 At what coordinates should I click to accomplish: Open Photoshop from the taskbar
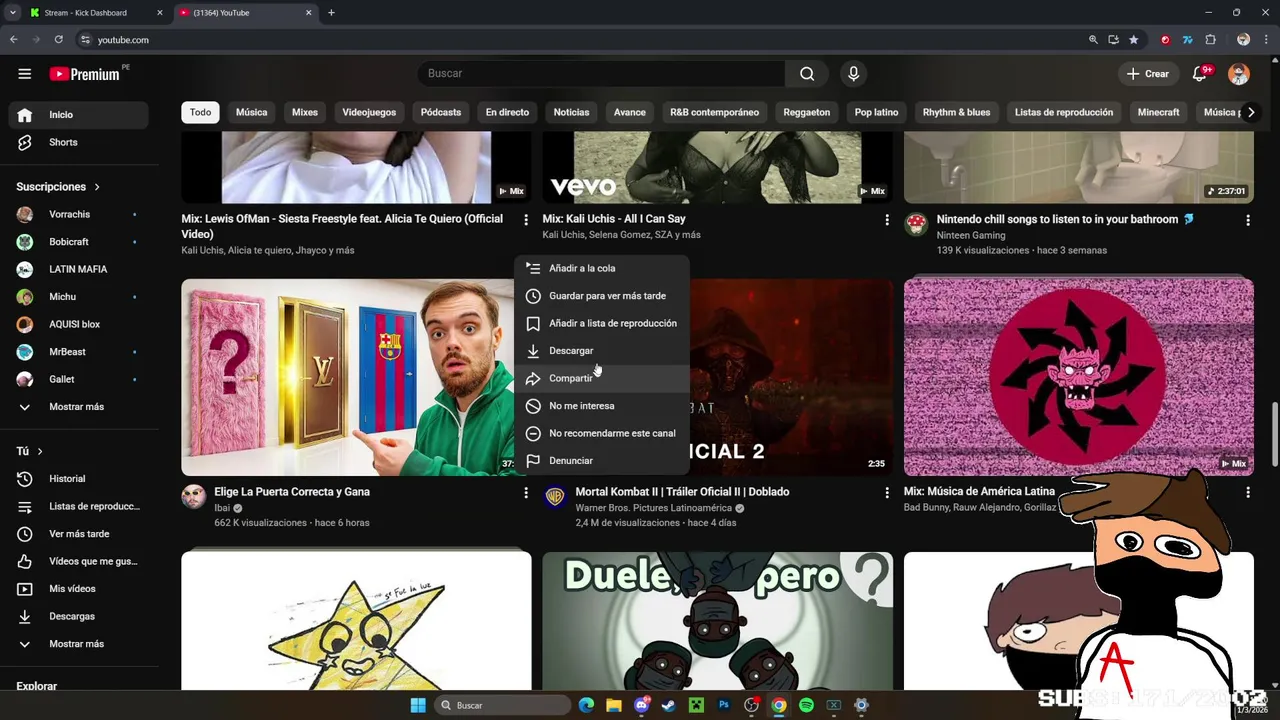[x=724, y=705]
